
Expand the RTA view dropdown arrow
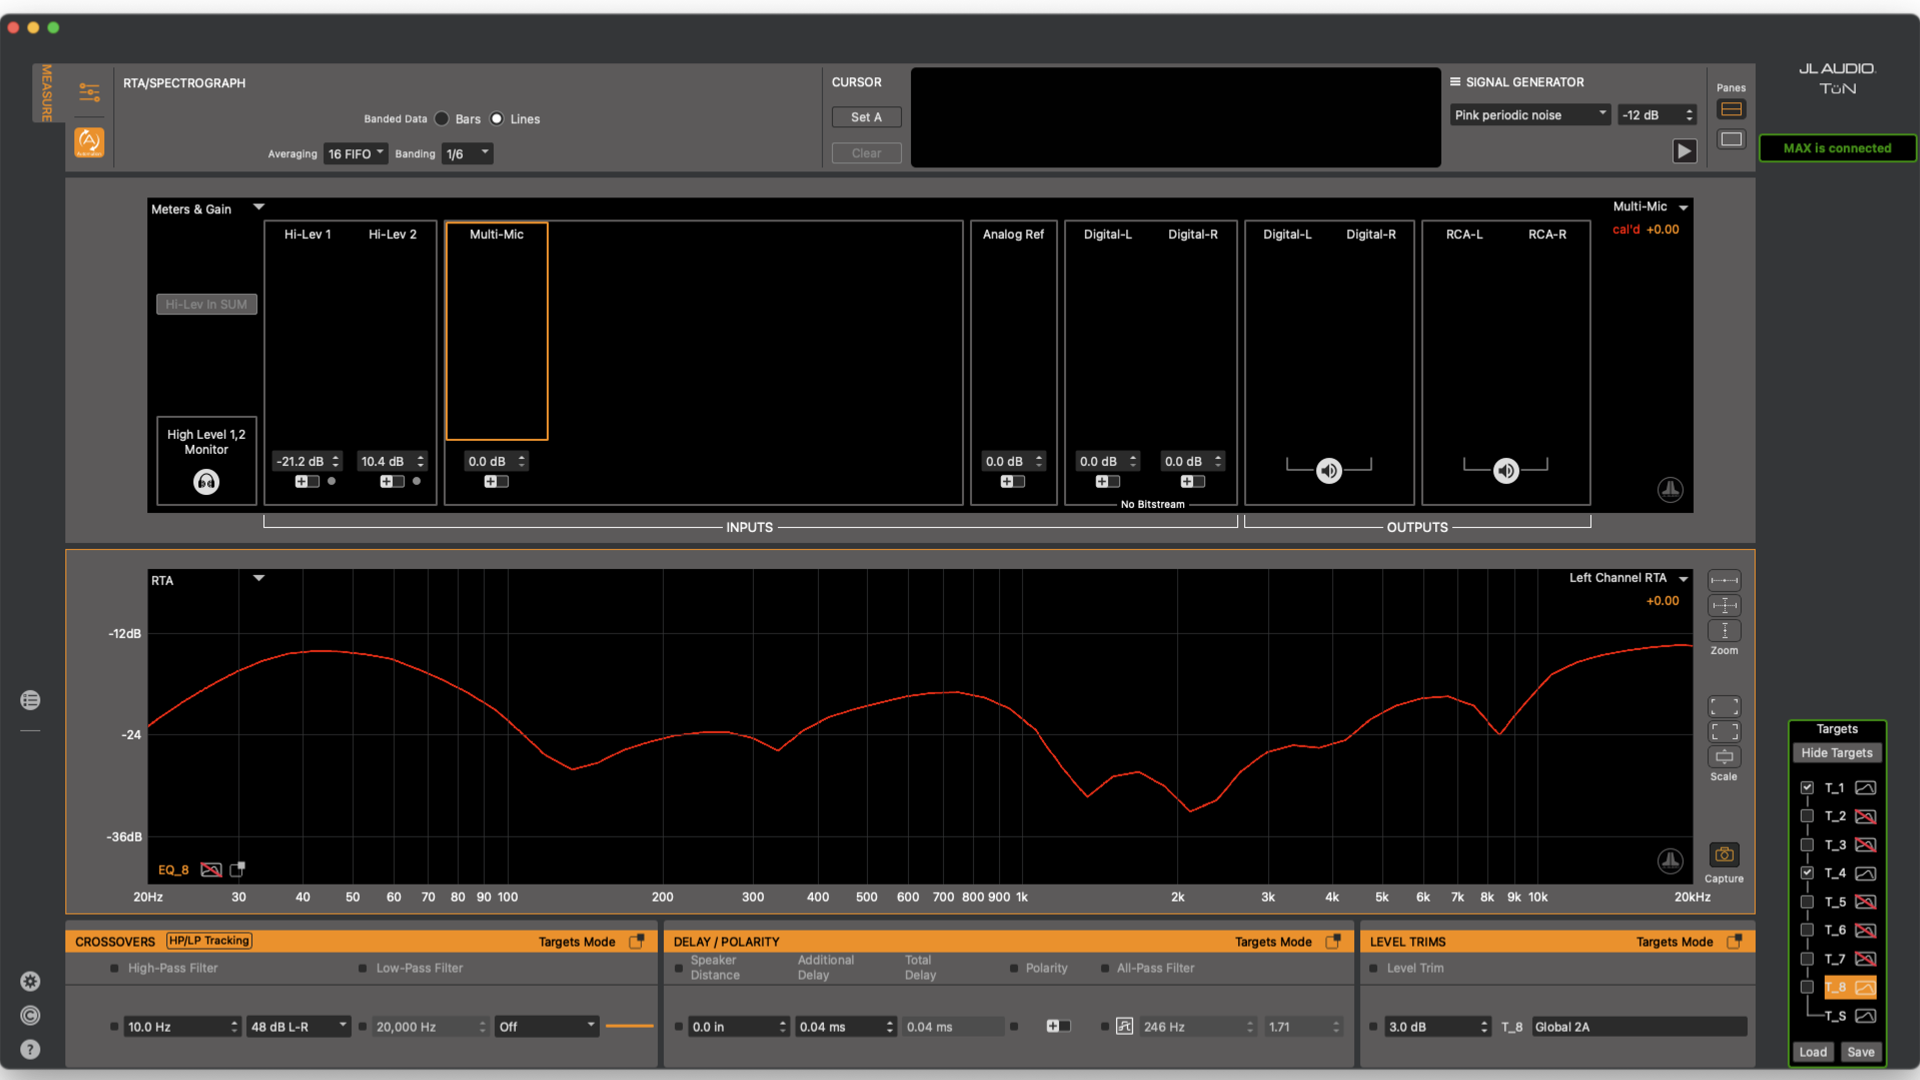(x=258, y=578)
